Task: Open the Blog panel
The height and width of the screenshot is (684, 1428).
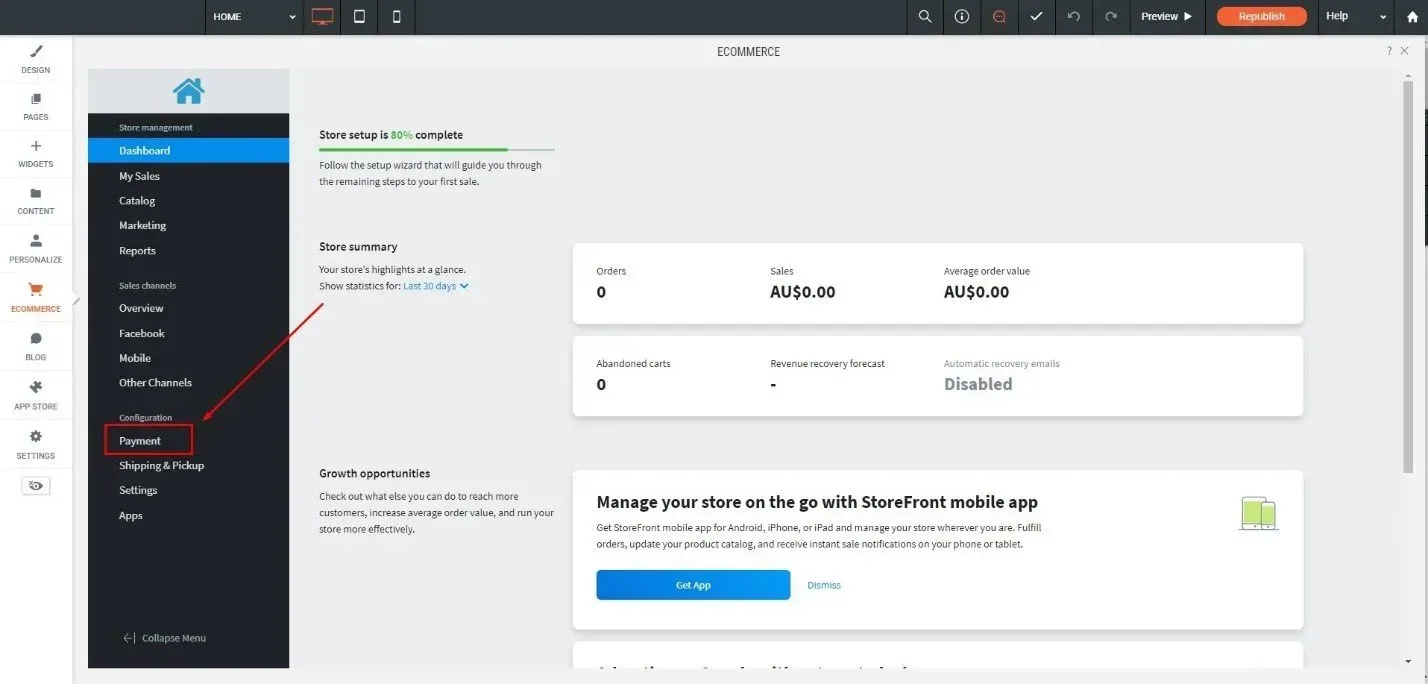Action: click(36, 346)
